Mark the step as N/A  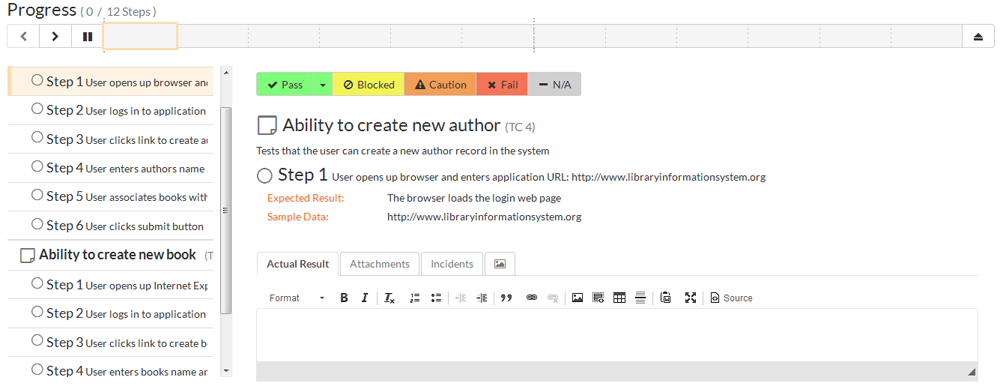coord(554,84)
